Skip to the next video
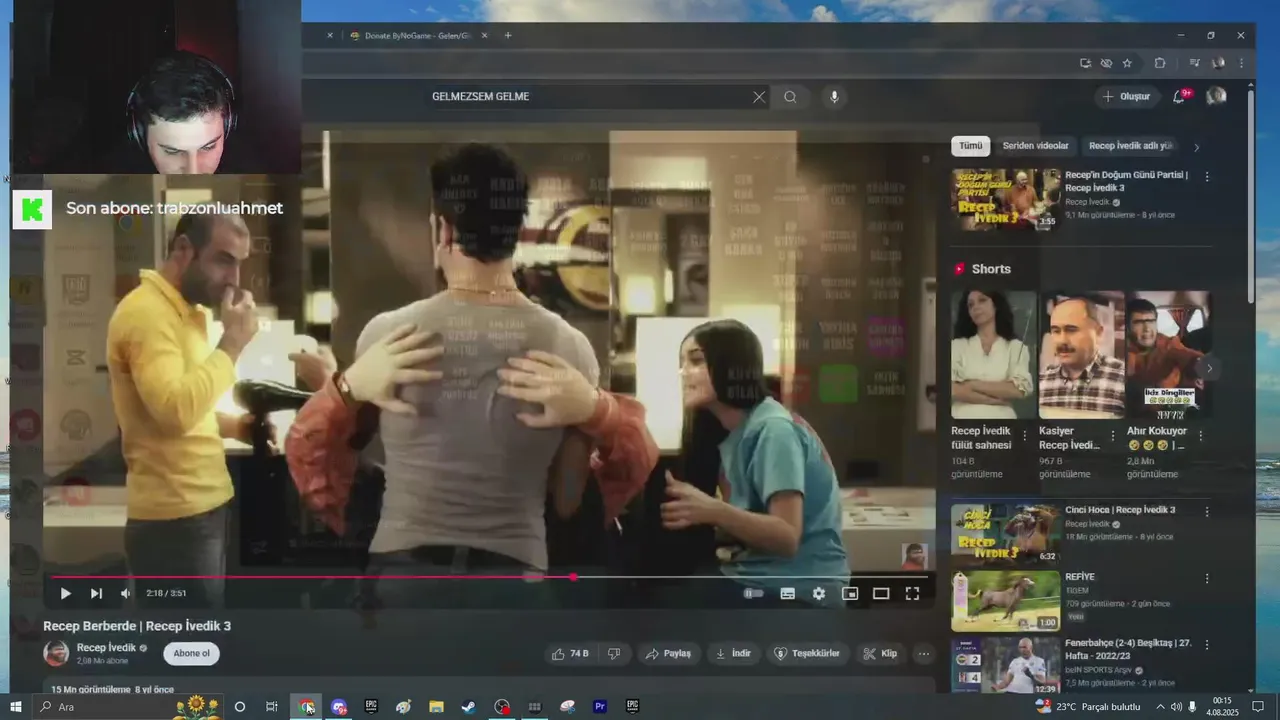Viewport: 1280px width, 720px height. 96,593
